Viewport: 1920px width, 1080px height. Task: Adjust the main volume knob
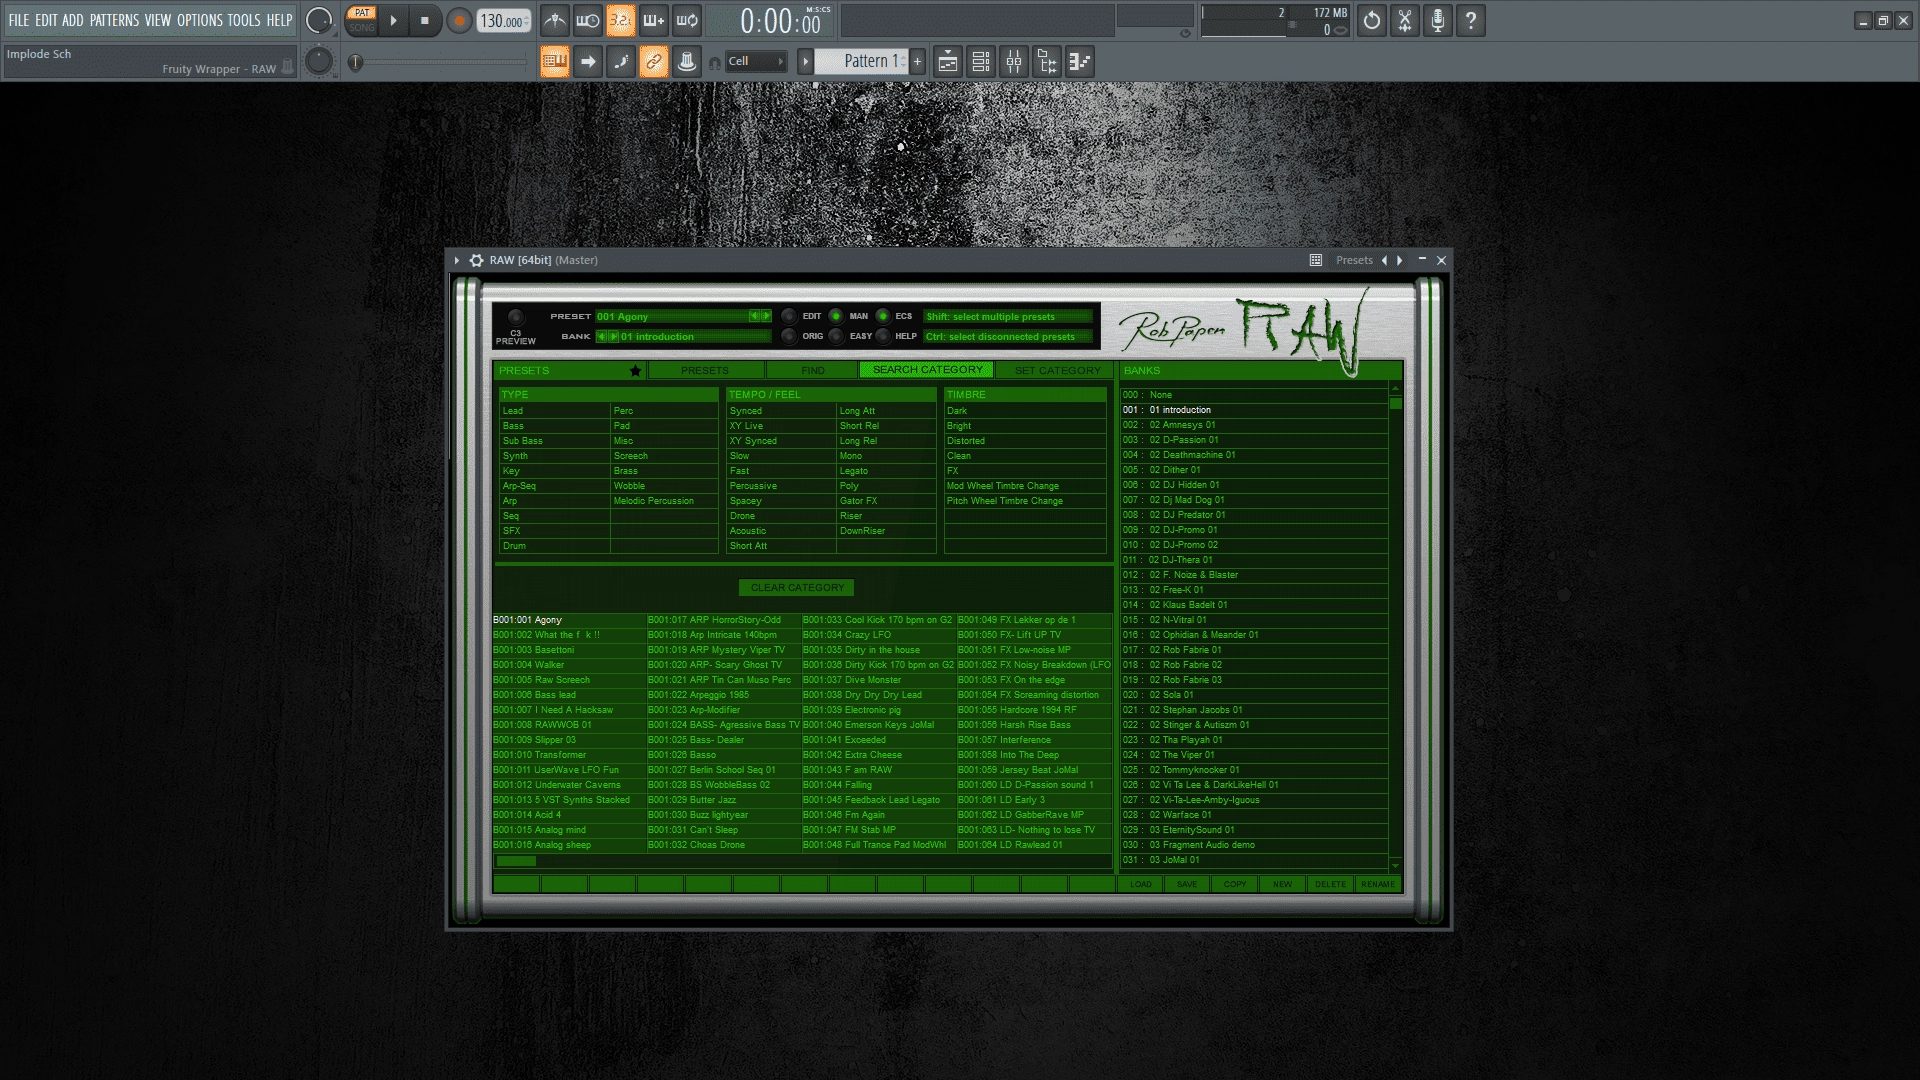click(318, 20)
